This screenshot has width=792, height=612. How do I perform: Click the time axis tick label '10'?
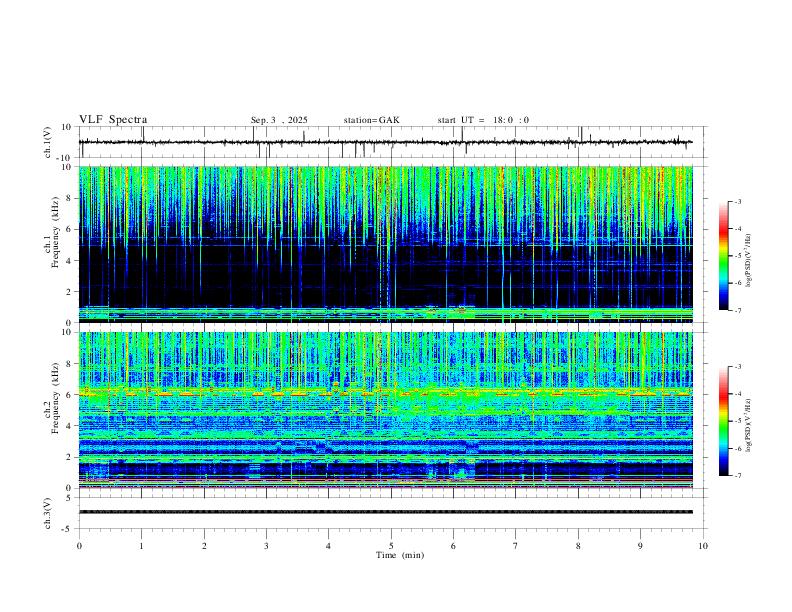coord(703,546)
